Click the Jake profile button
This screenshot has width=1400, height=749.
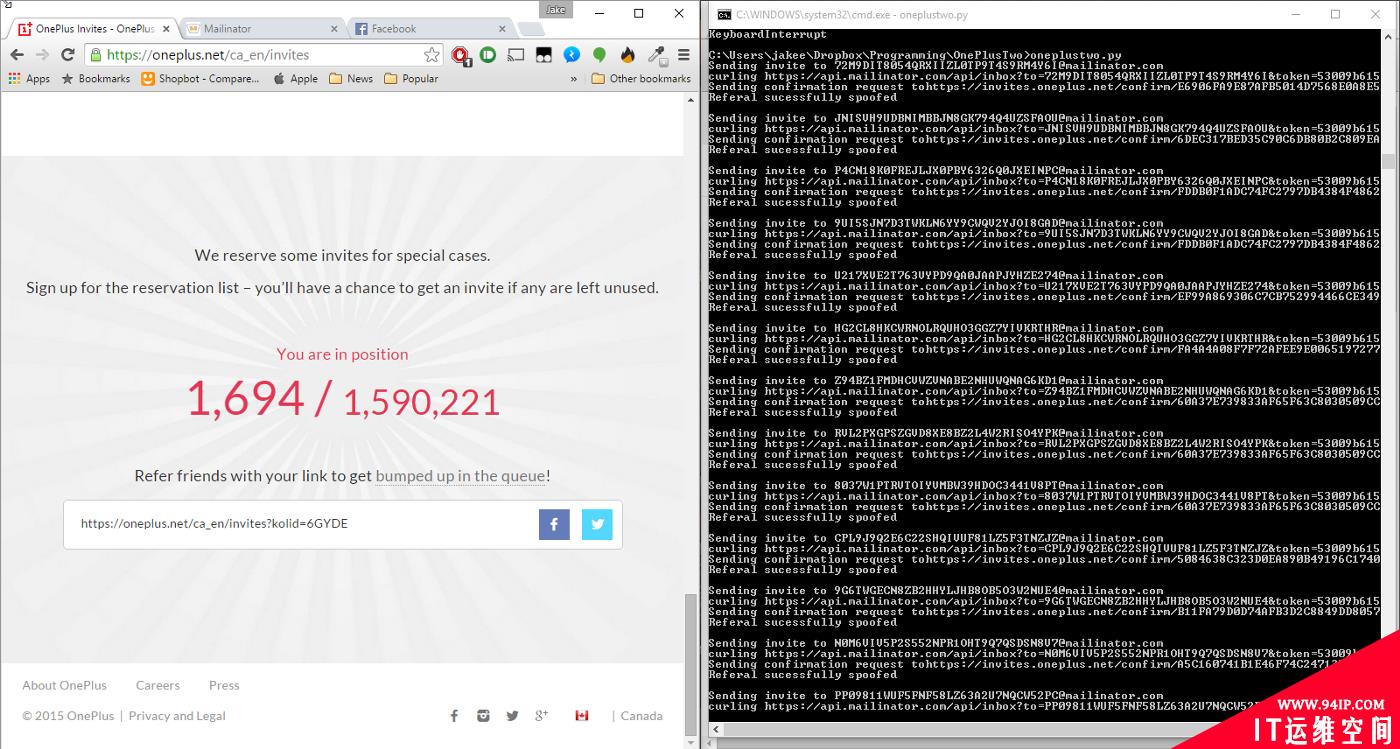coord(555,9)
